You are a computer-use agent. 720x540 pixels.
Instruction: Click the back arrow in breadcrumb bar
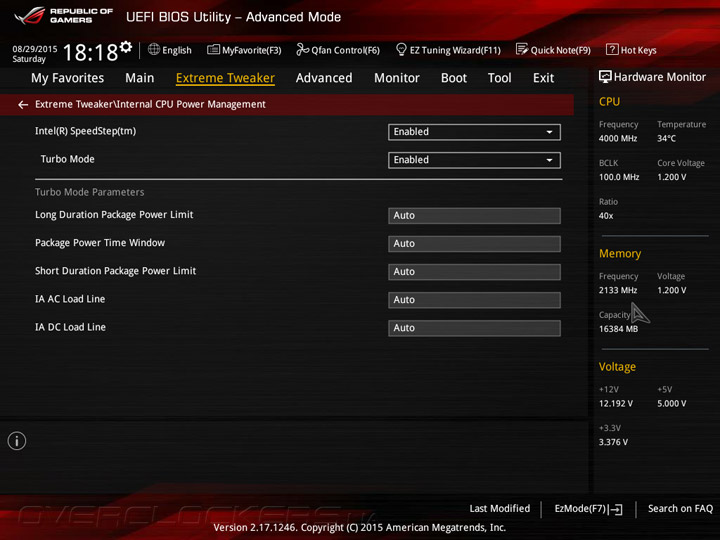(x=23, y=105)
